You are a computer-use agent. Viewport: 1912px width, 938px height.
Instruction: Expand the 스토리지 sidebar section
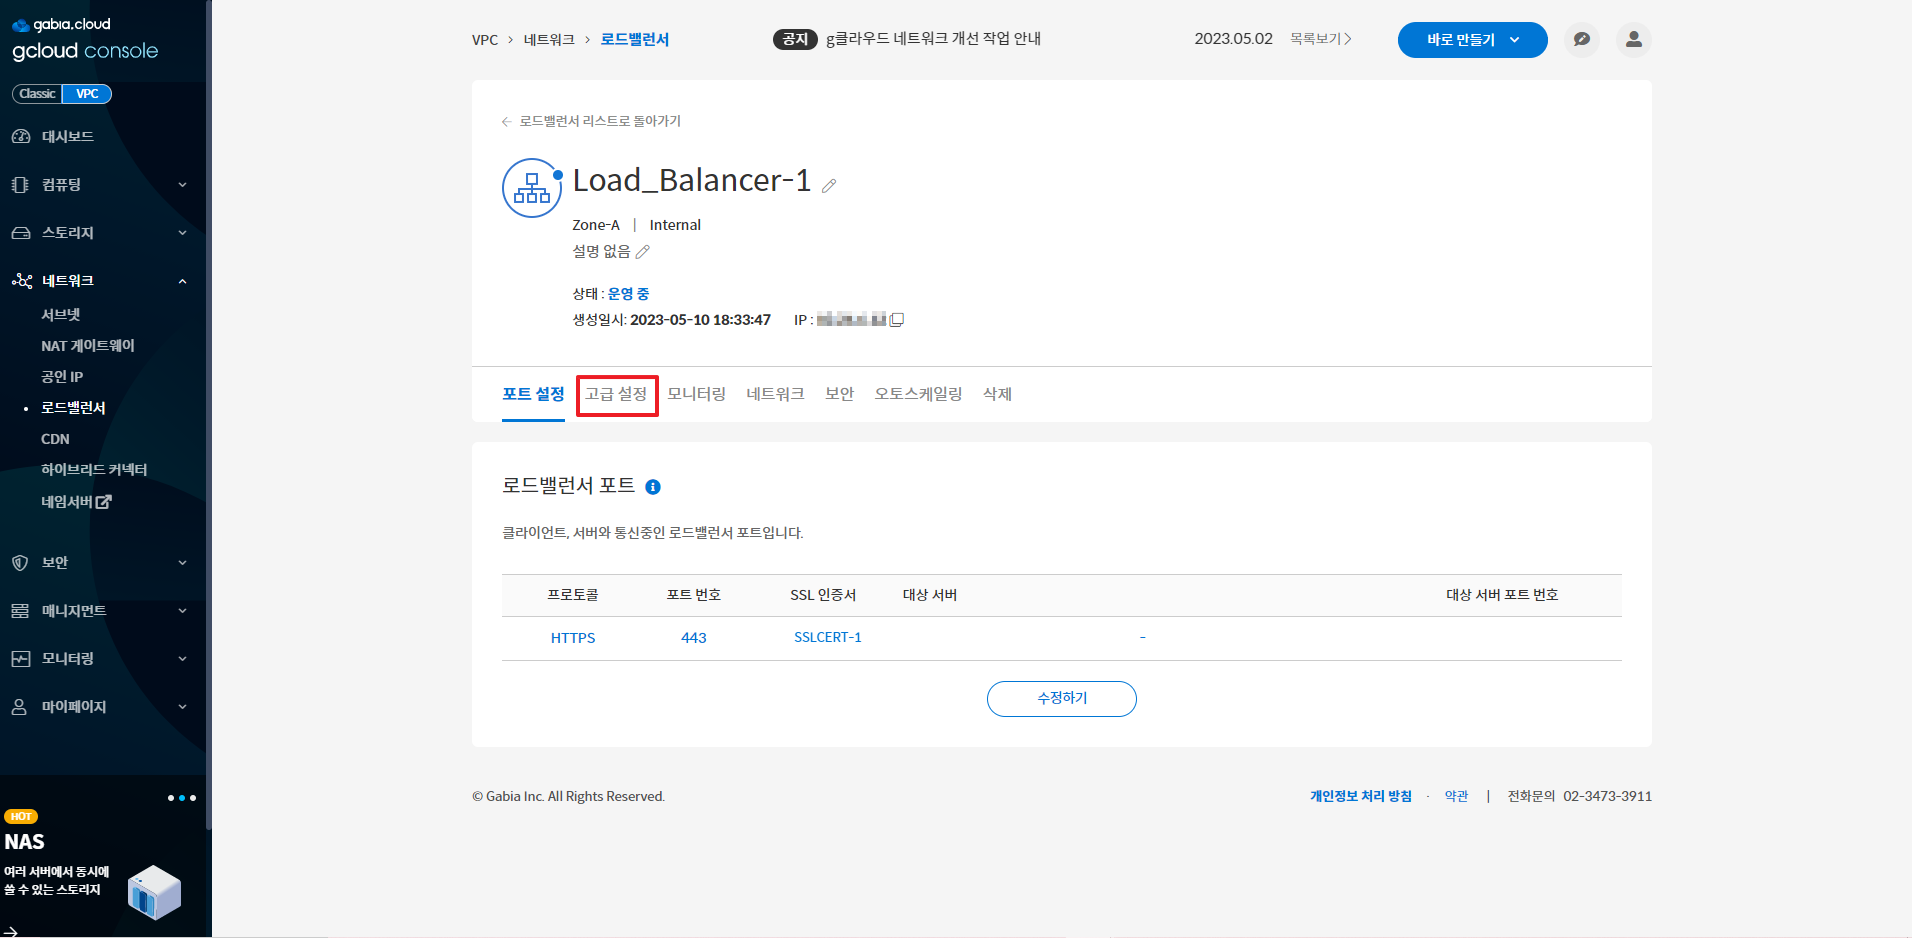[x=100, y=233]
